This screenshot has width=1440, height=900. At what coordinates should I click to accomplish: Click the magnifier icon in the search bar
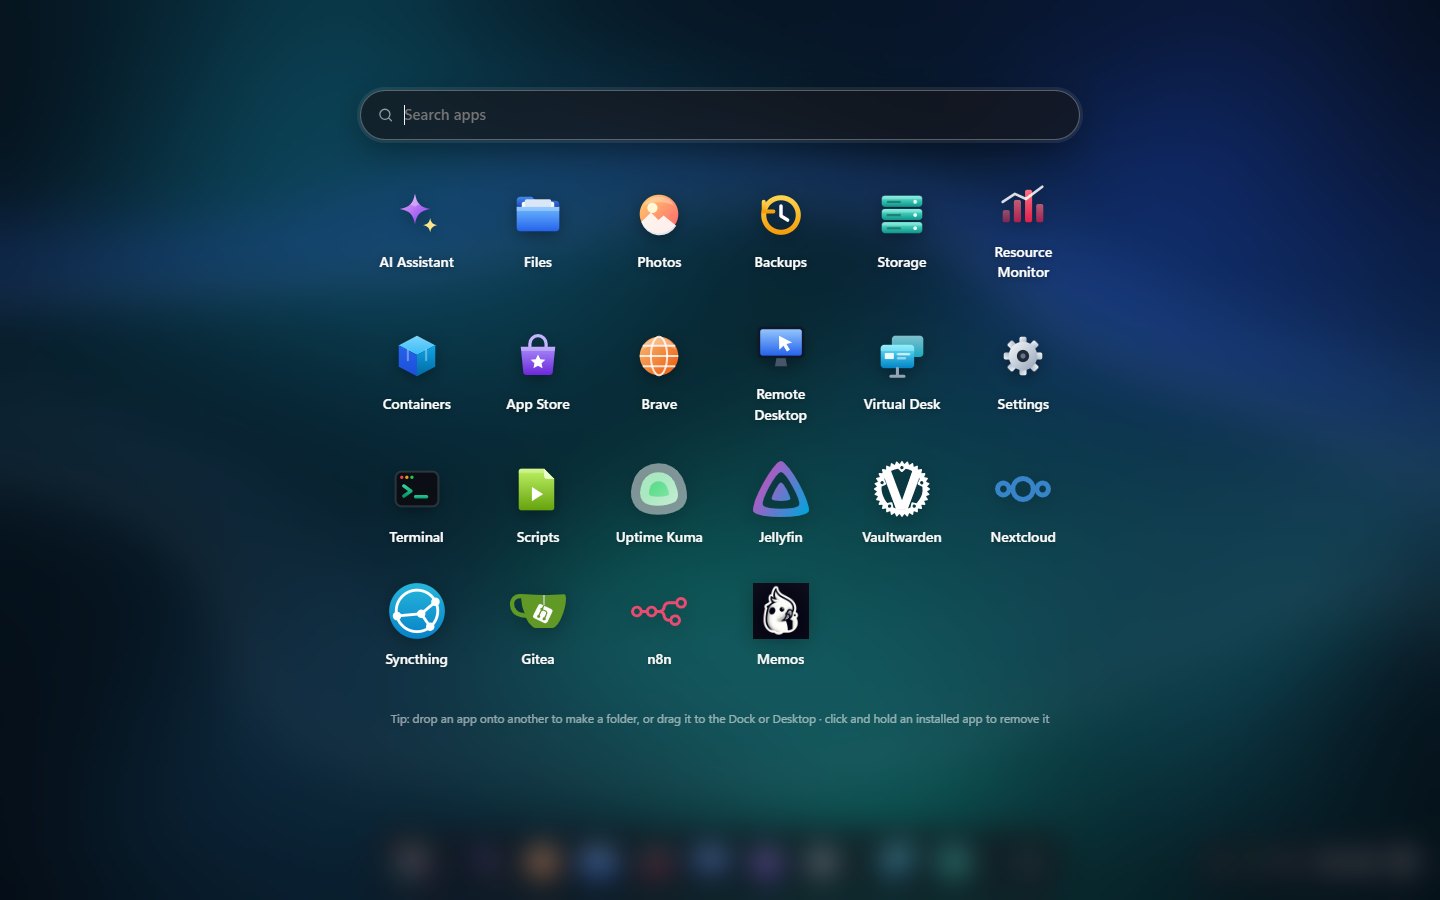[385, 115]
